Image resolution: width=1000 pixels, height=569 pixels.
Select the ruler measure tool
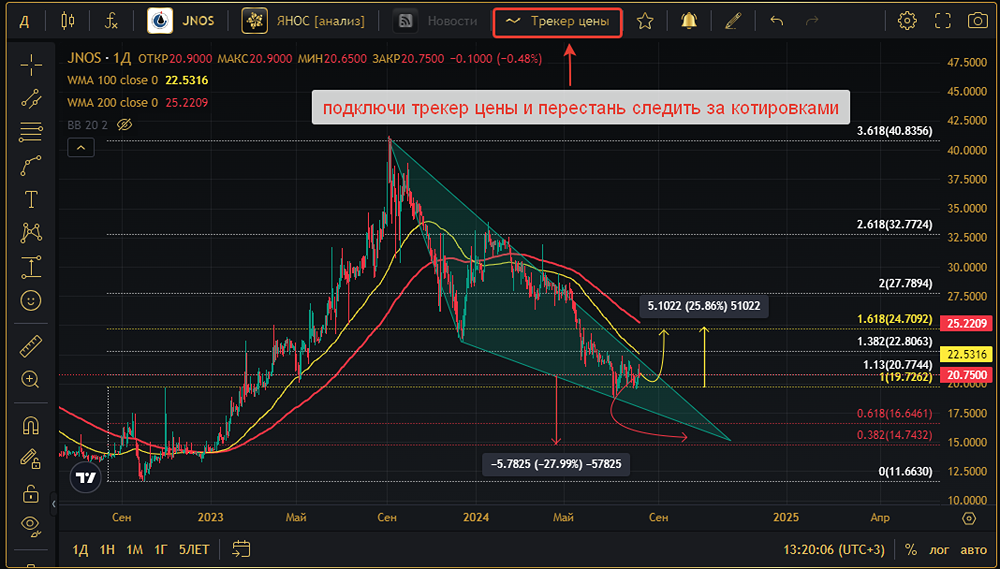(31, 346)
